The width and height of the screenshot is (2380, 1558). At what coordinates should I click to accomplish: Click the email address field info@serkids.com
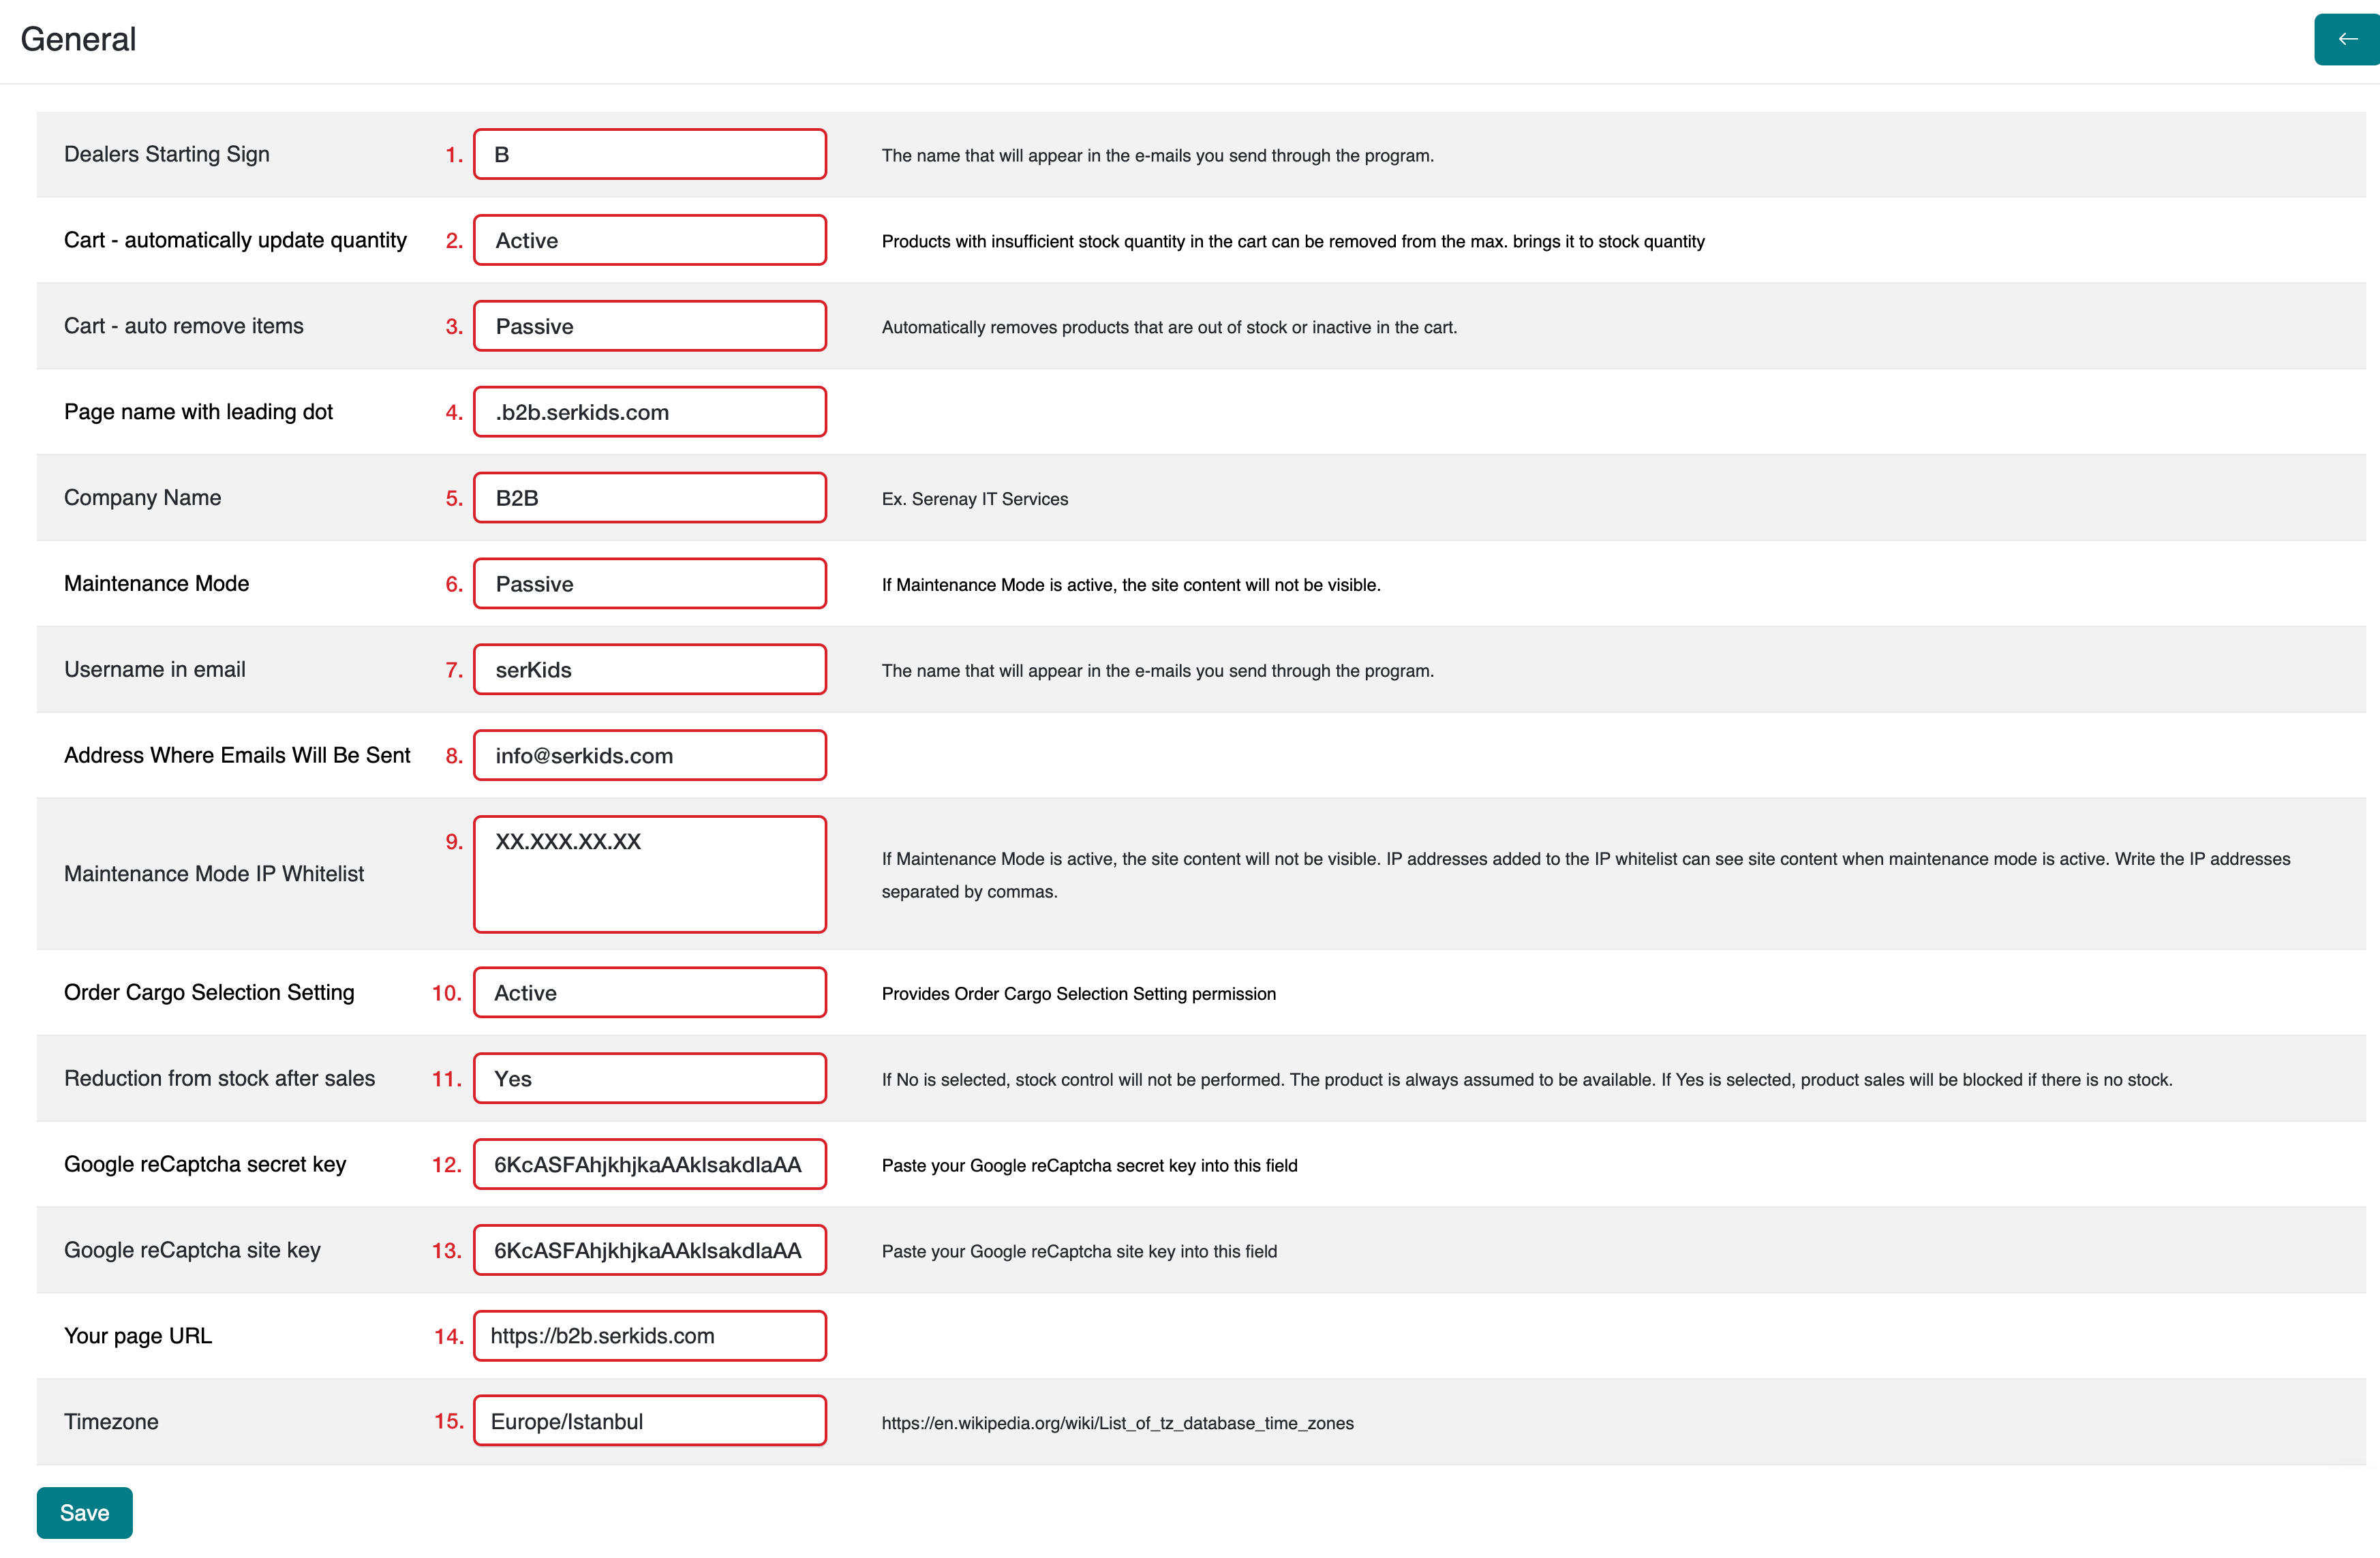pos(649,756)
